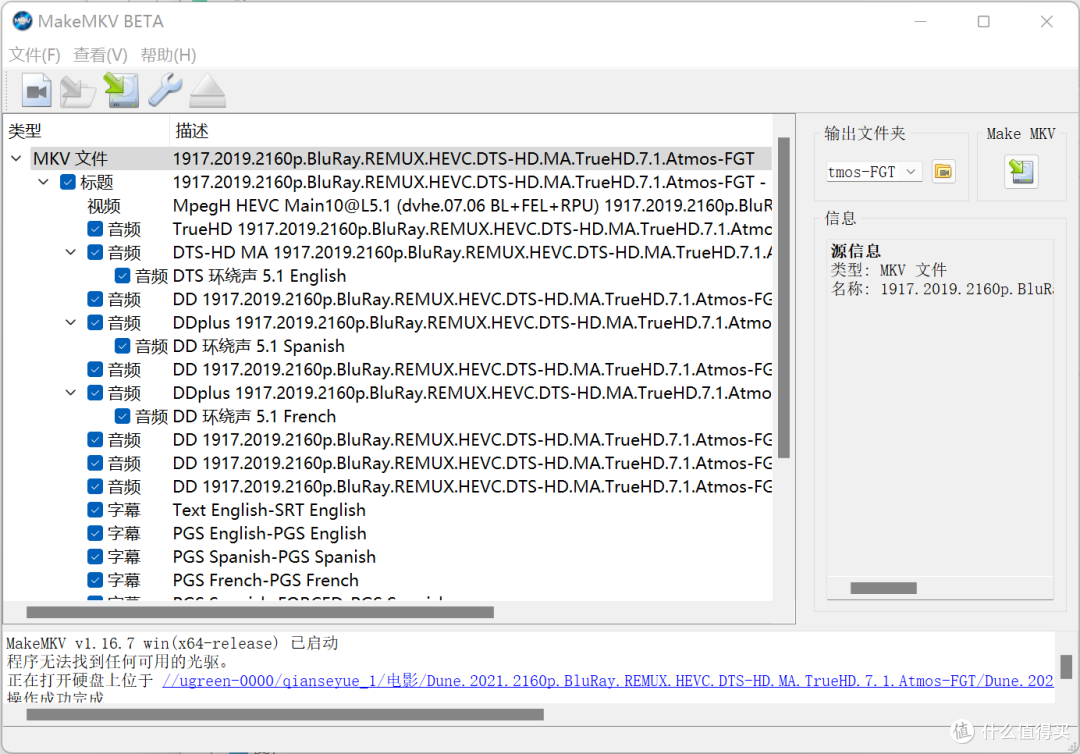The image size is (1080, 754).
Task: Uncheck the PGS English-PGS English subtitle checkbox
Action: click(x=96, y=534)
